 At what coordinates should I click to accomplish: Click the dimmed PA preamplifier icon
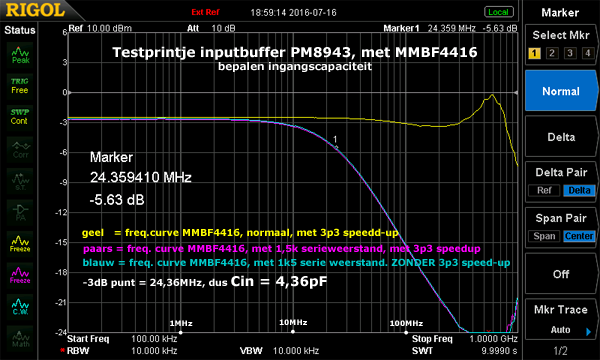[x=20, y=212]
